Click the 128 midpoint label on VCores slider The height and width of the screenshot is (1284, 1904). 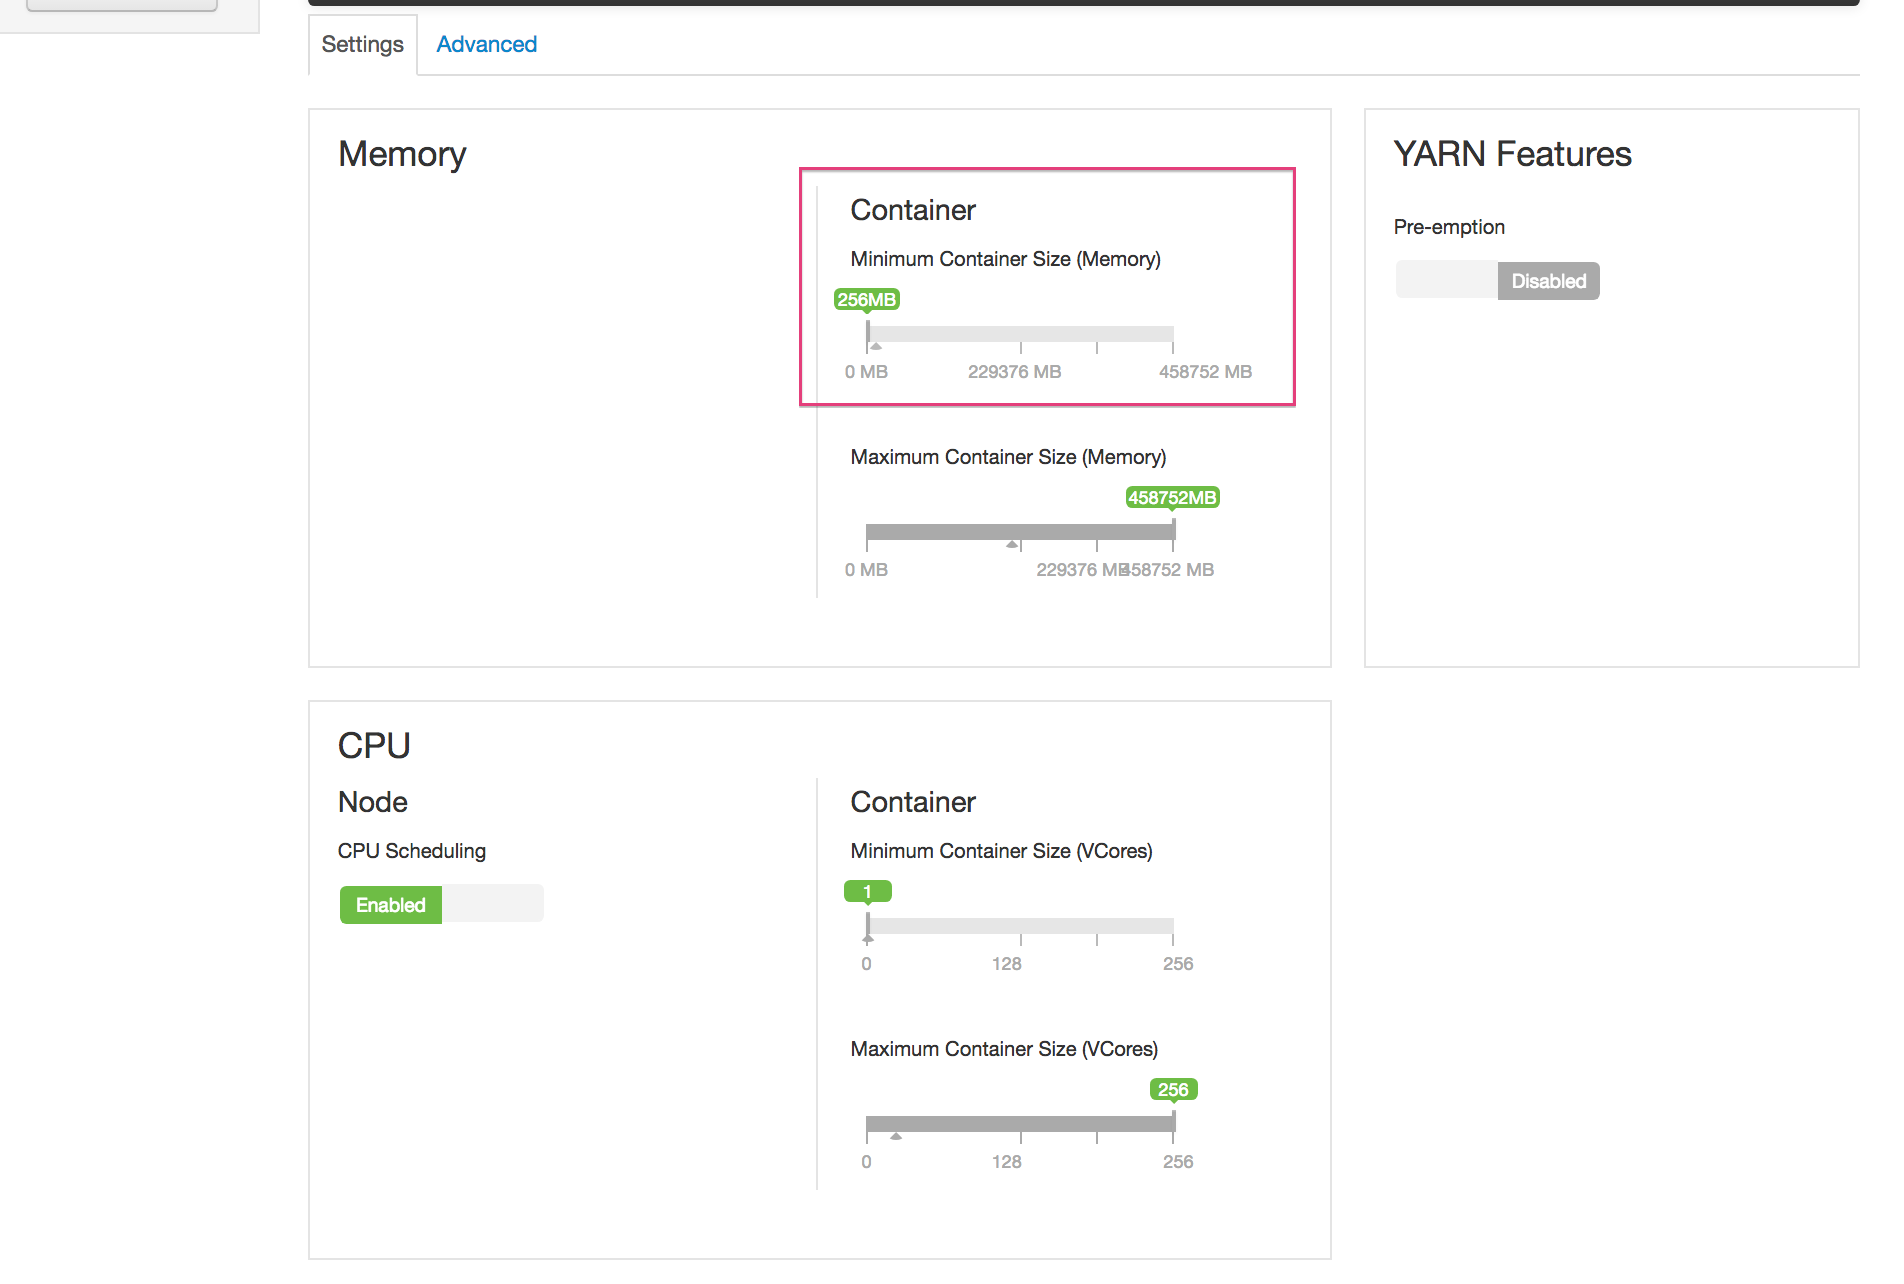(x=1006, y=963)
